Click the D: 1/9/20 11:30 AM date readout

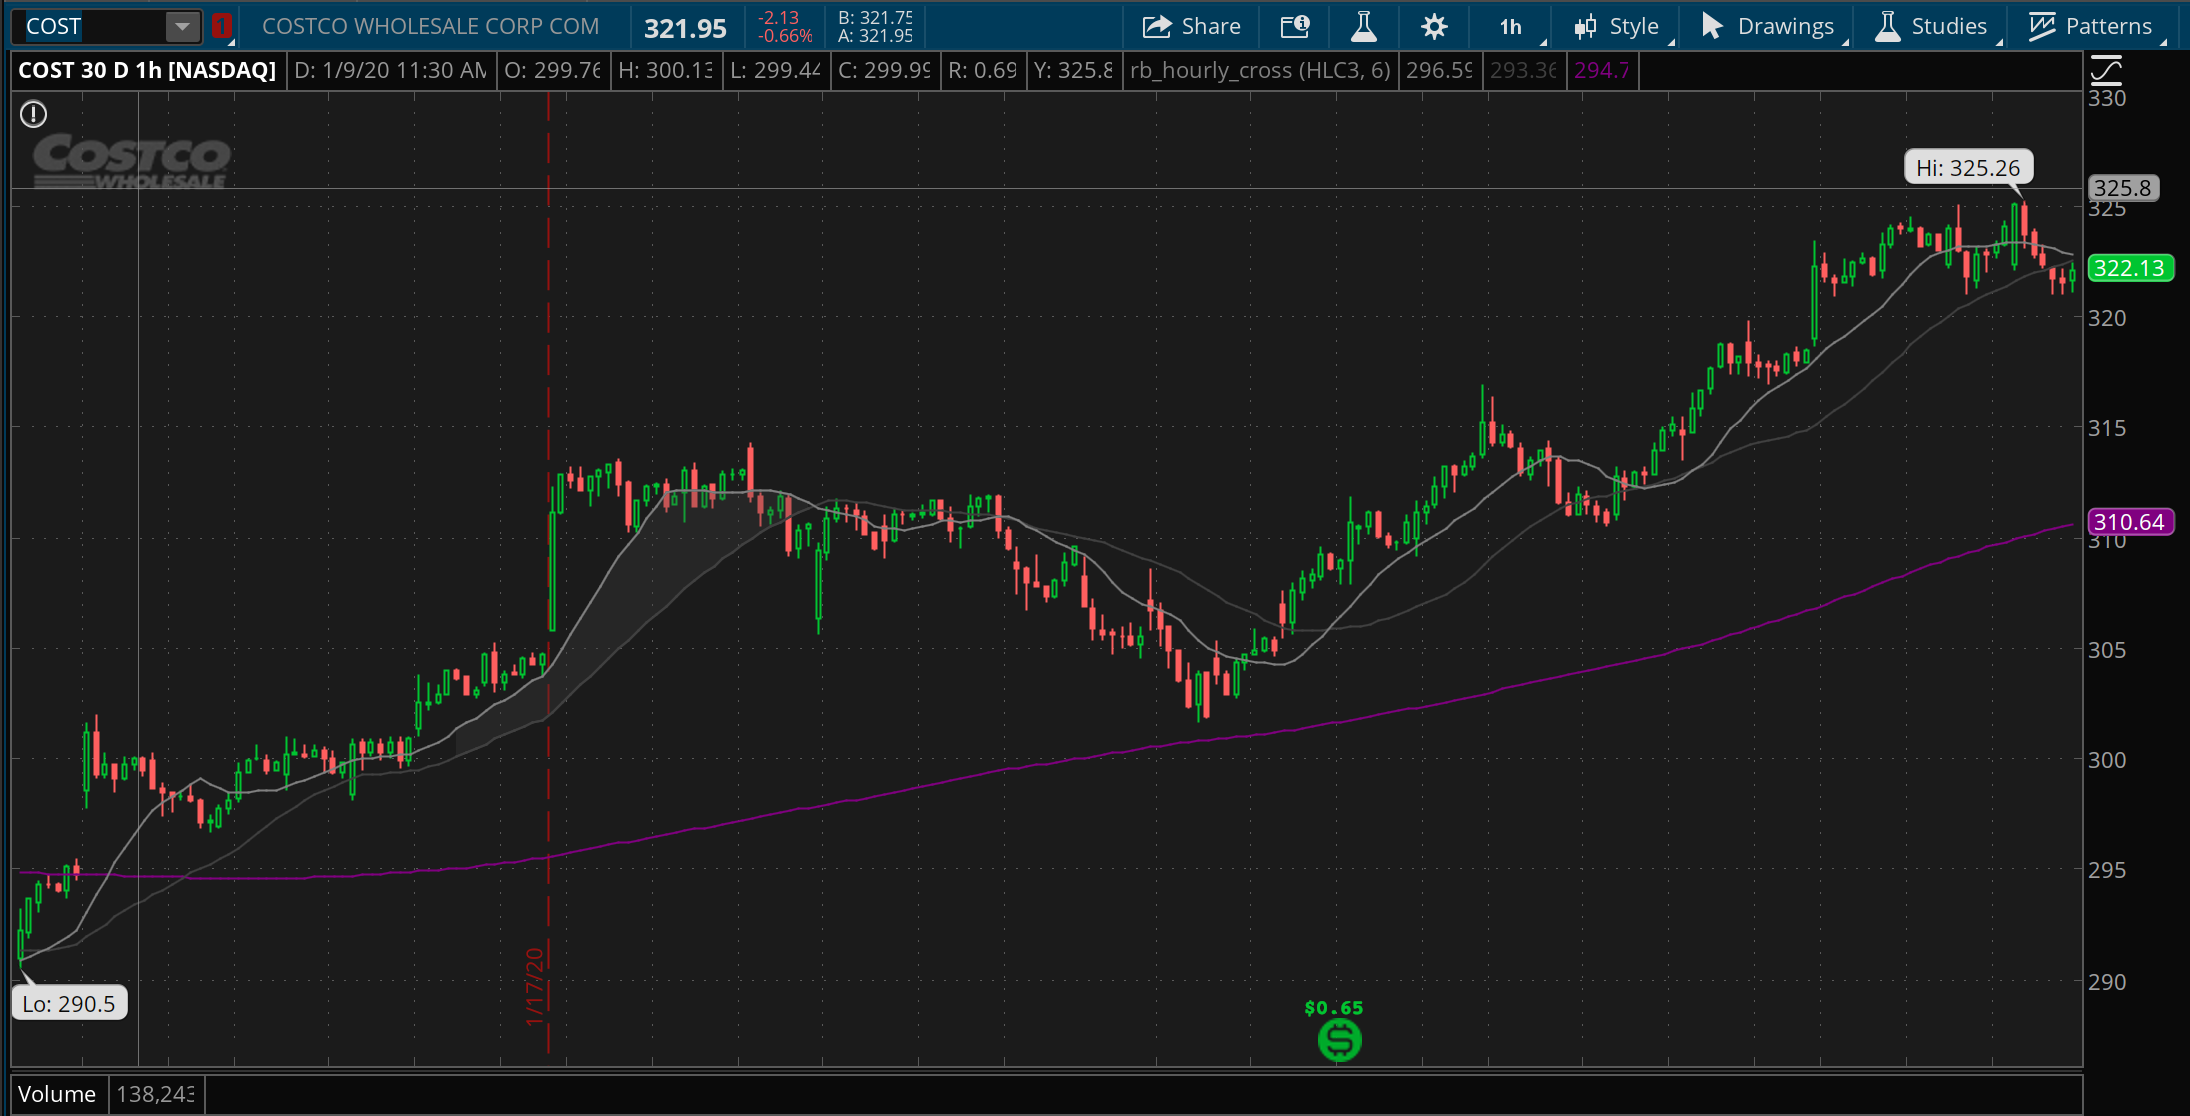coord(391,70)
